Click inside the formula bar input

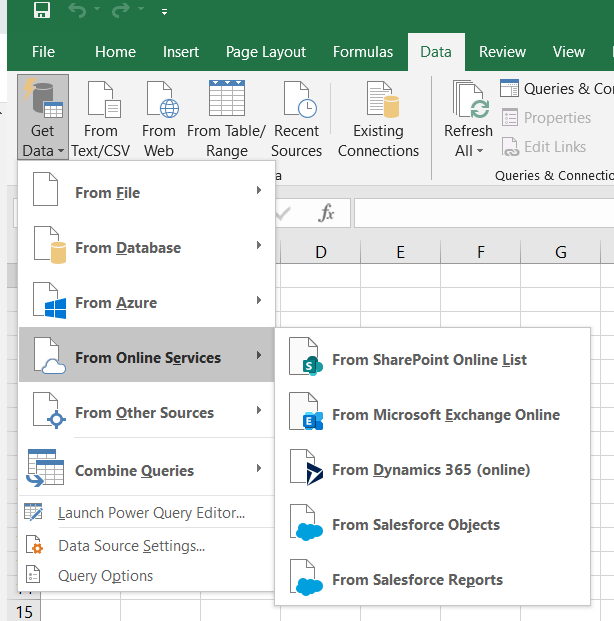click(x=480, y=213)
